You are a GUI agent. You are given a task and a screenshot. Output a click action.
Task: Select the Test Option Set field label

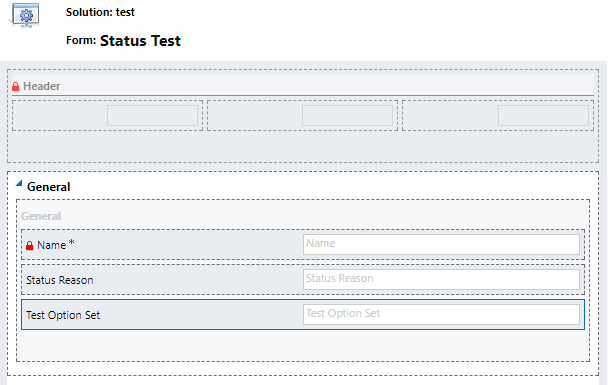point(63,315)
